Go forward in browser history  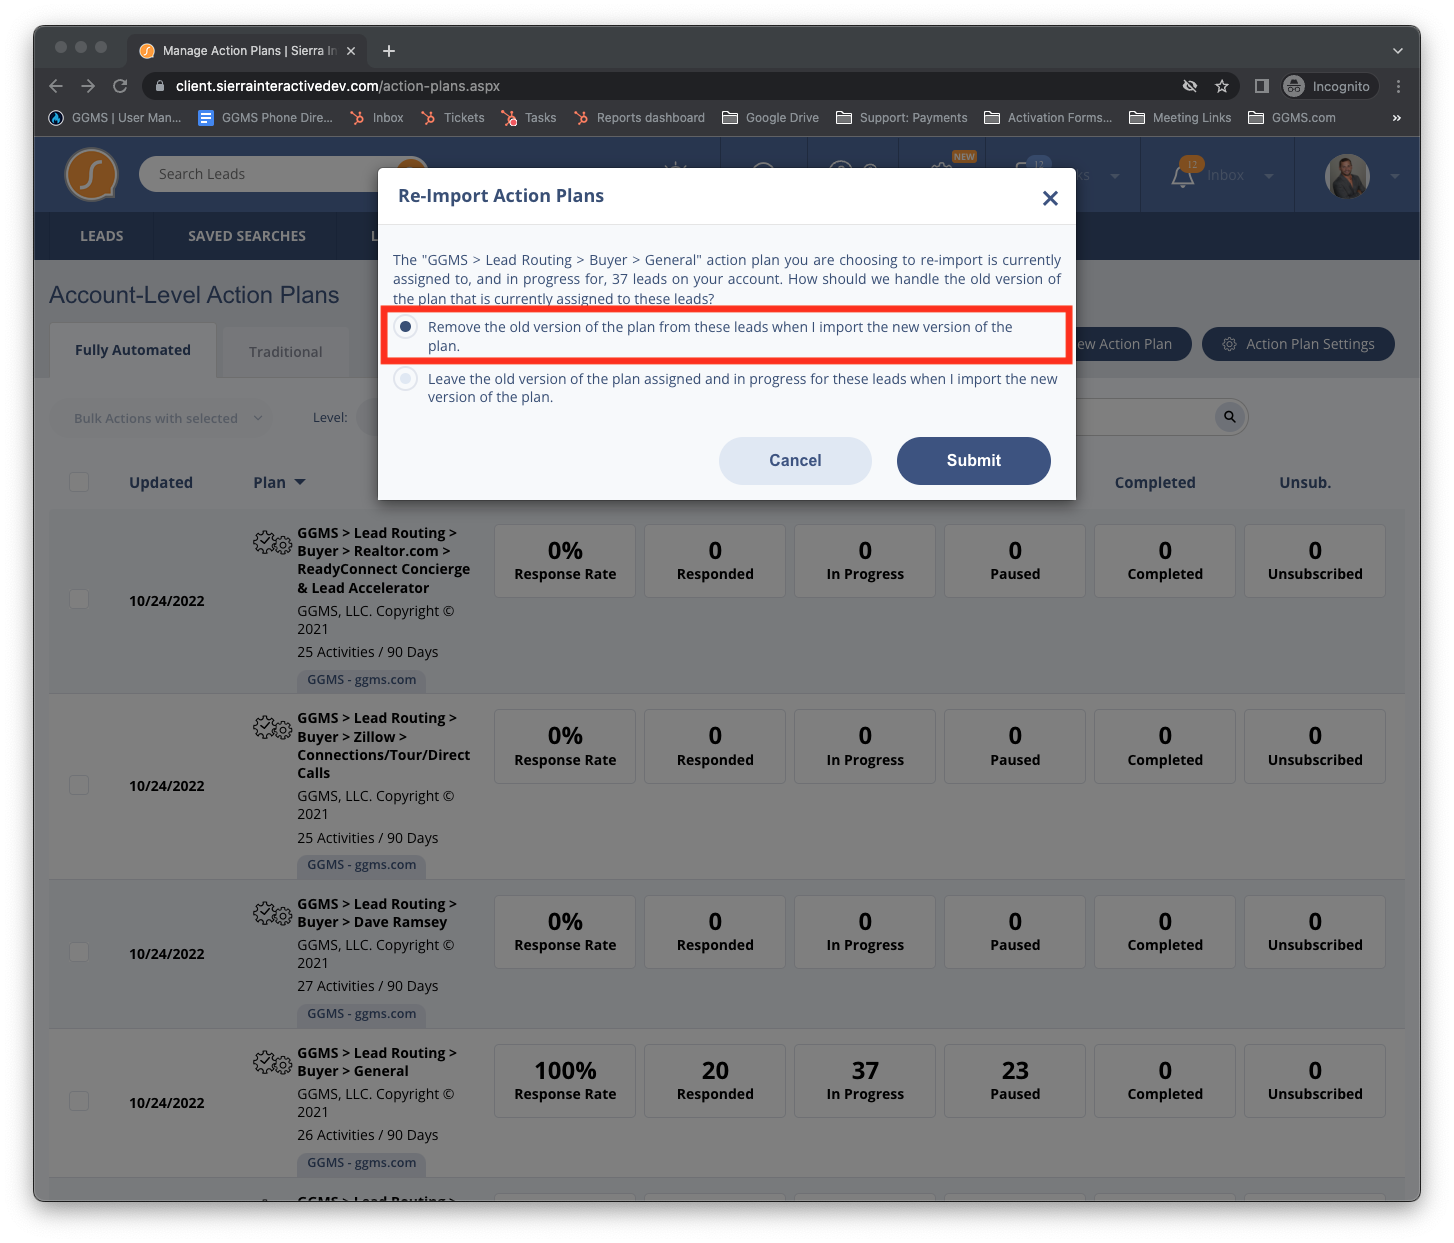pyautogui.click(x=88, y=86)
